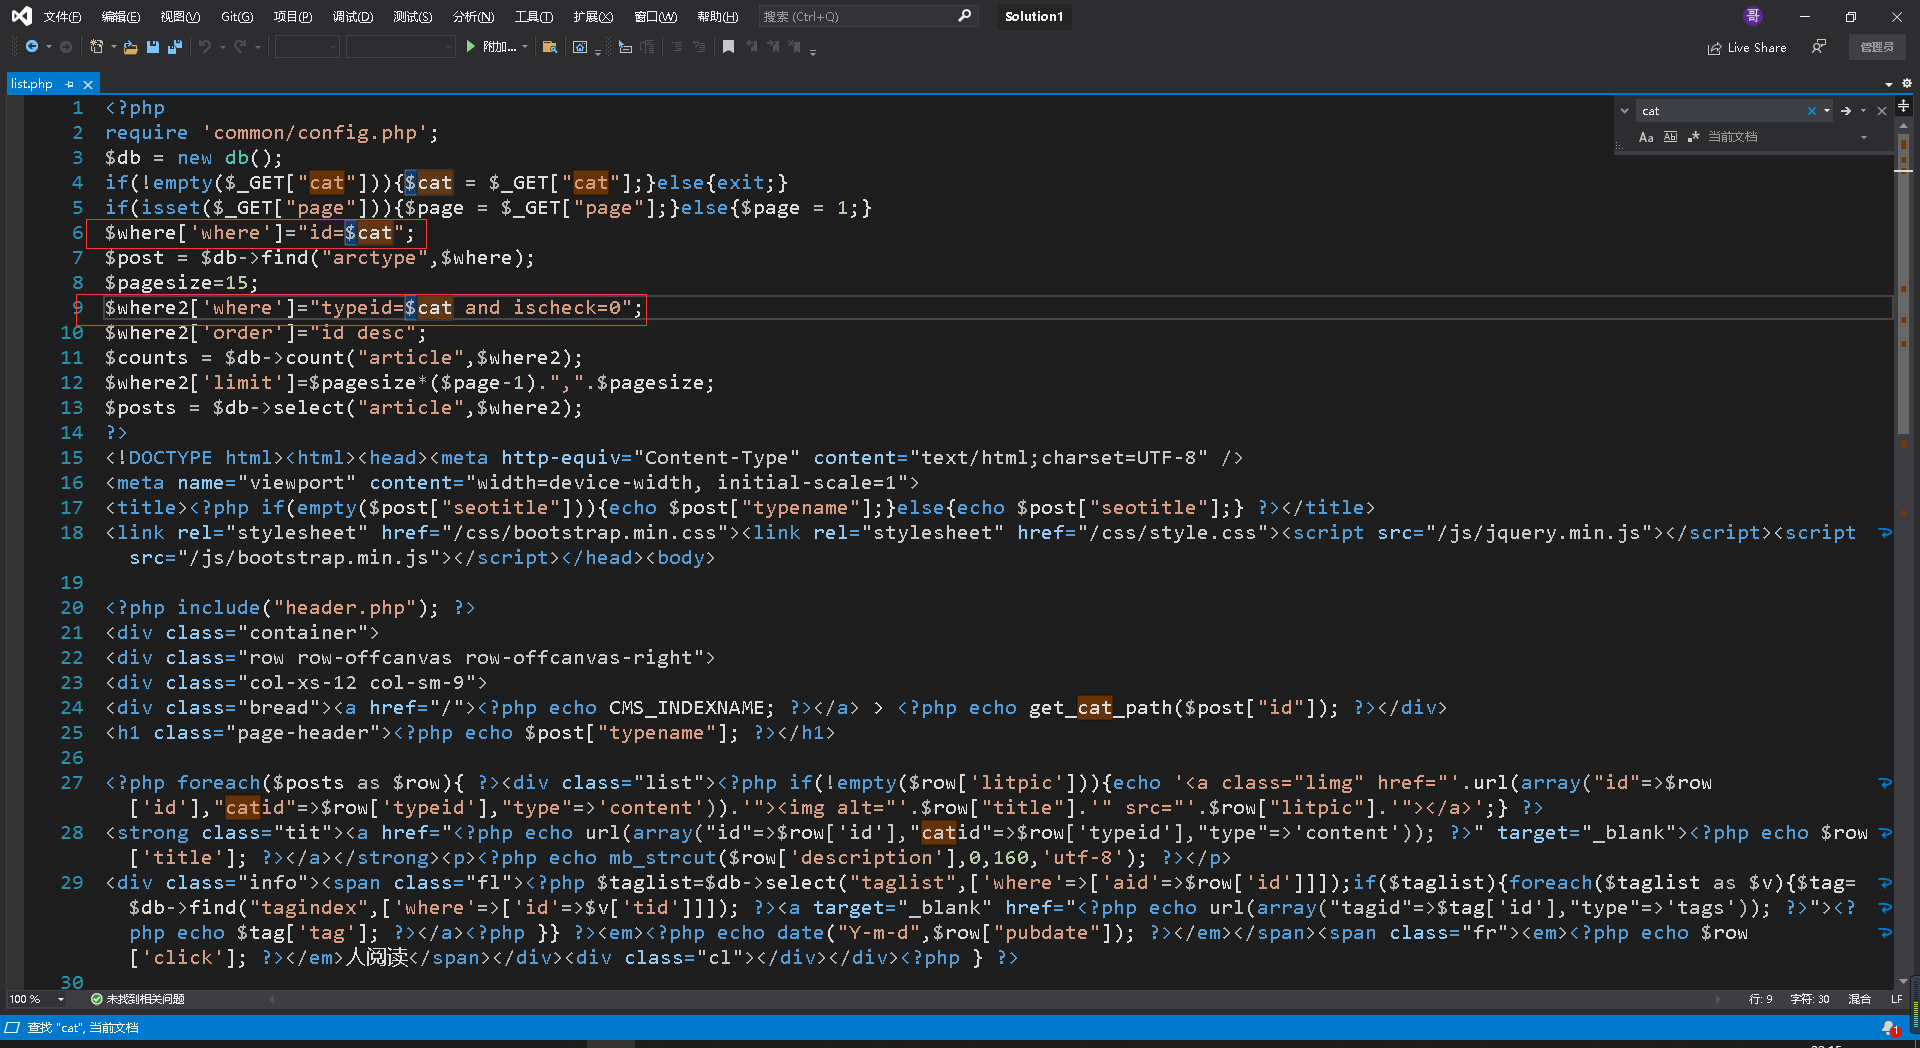This screenshot has height=1048, width=1920.
Task: Find next match with the arrow icon
Action: pyautogui.click(x=1846, y=111)
